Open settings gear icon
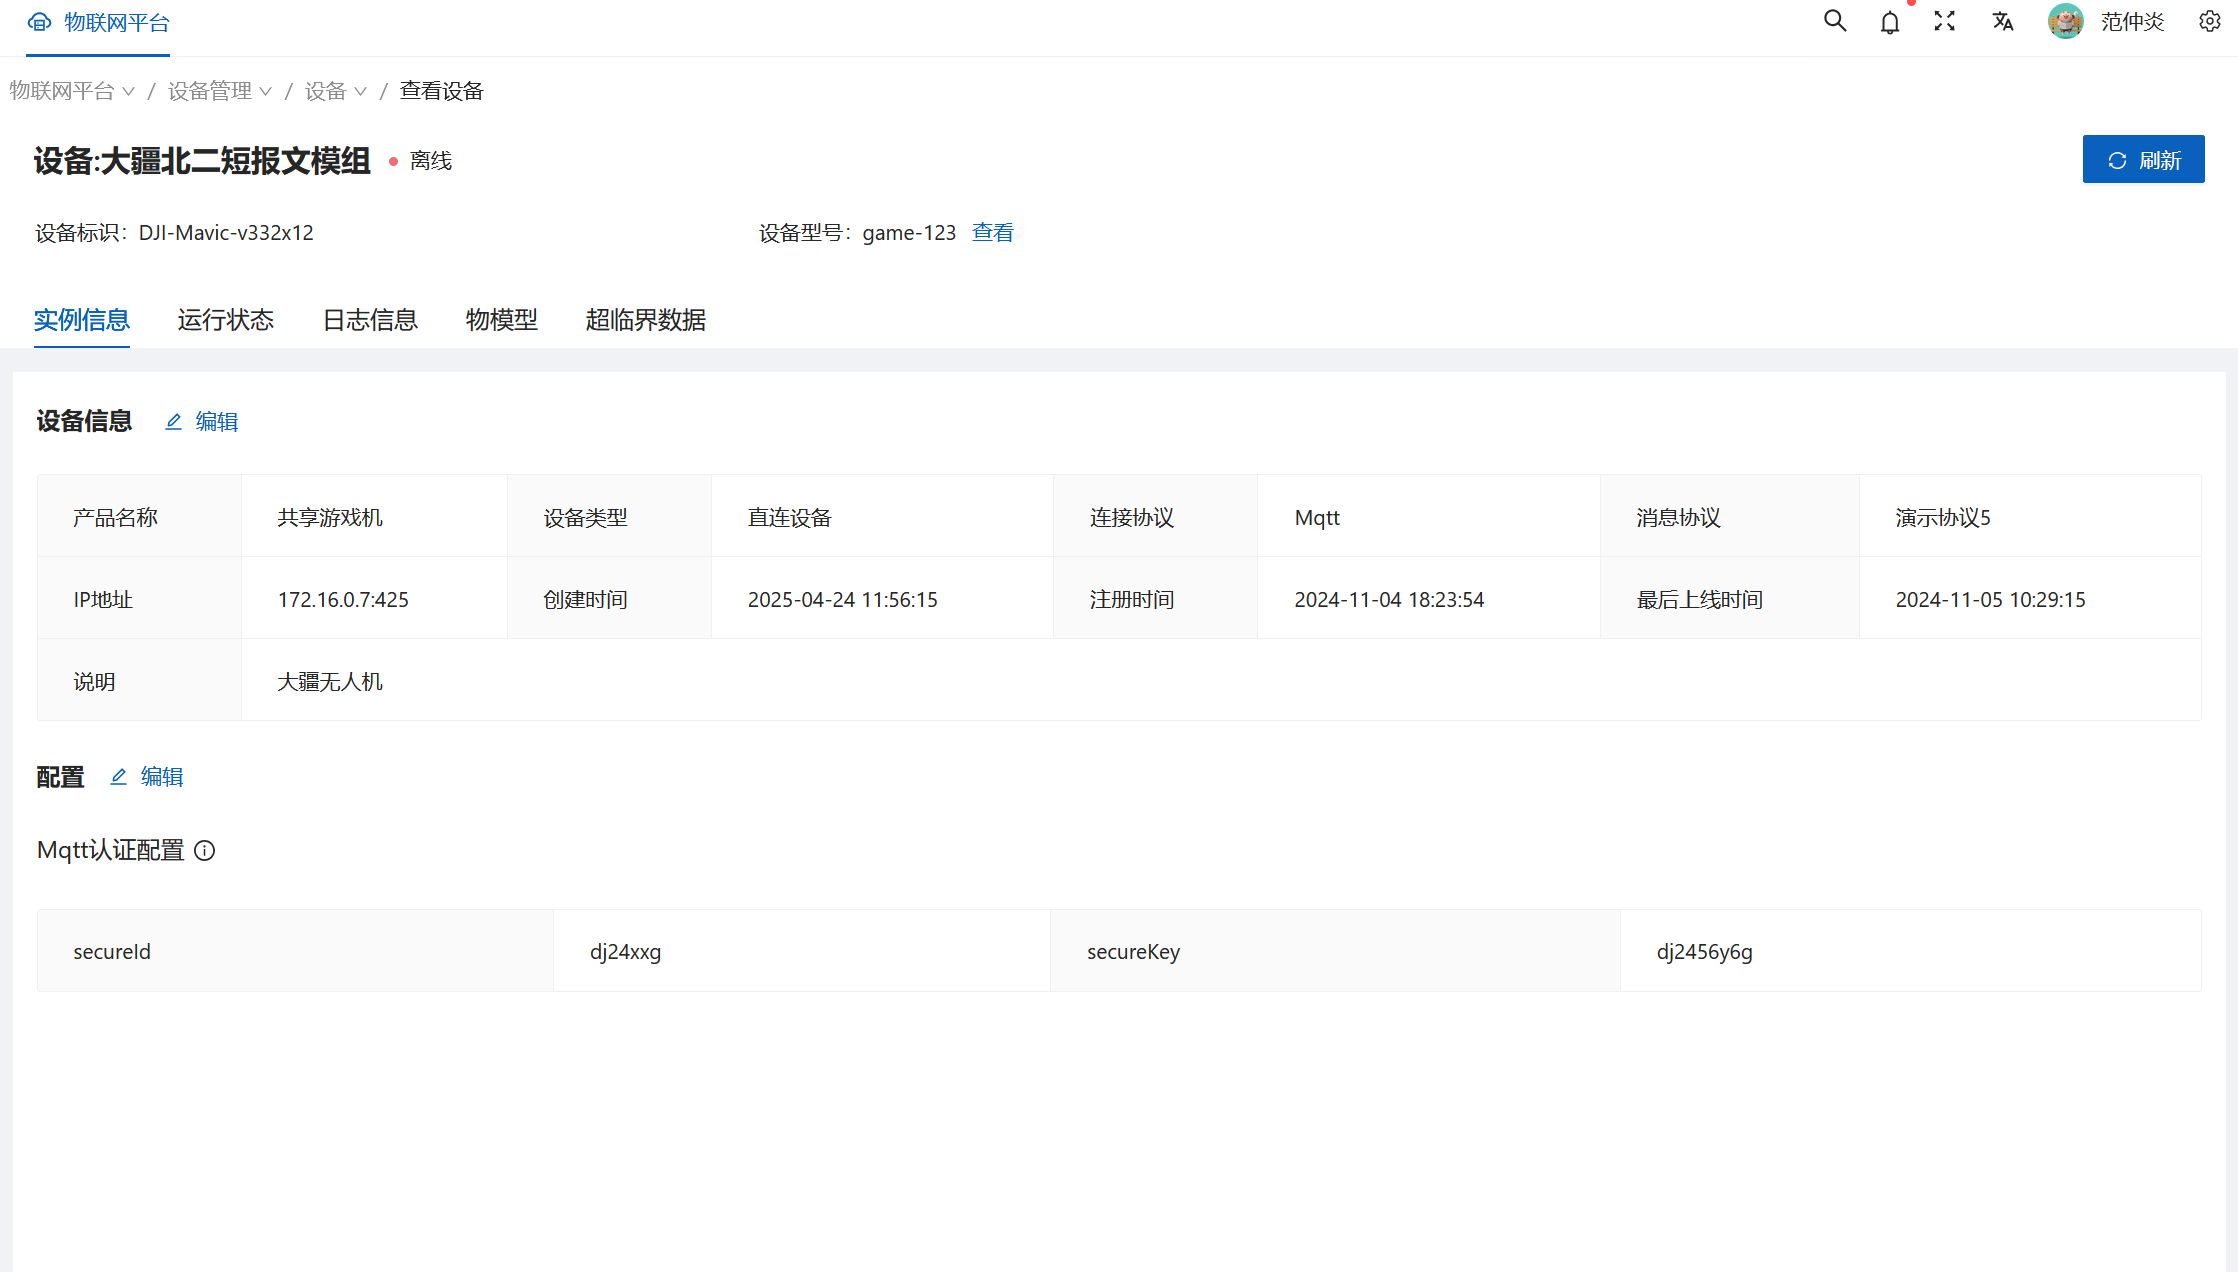The image size is (2238, 1272). pyautogui.click(x=2210, y=21)
